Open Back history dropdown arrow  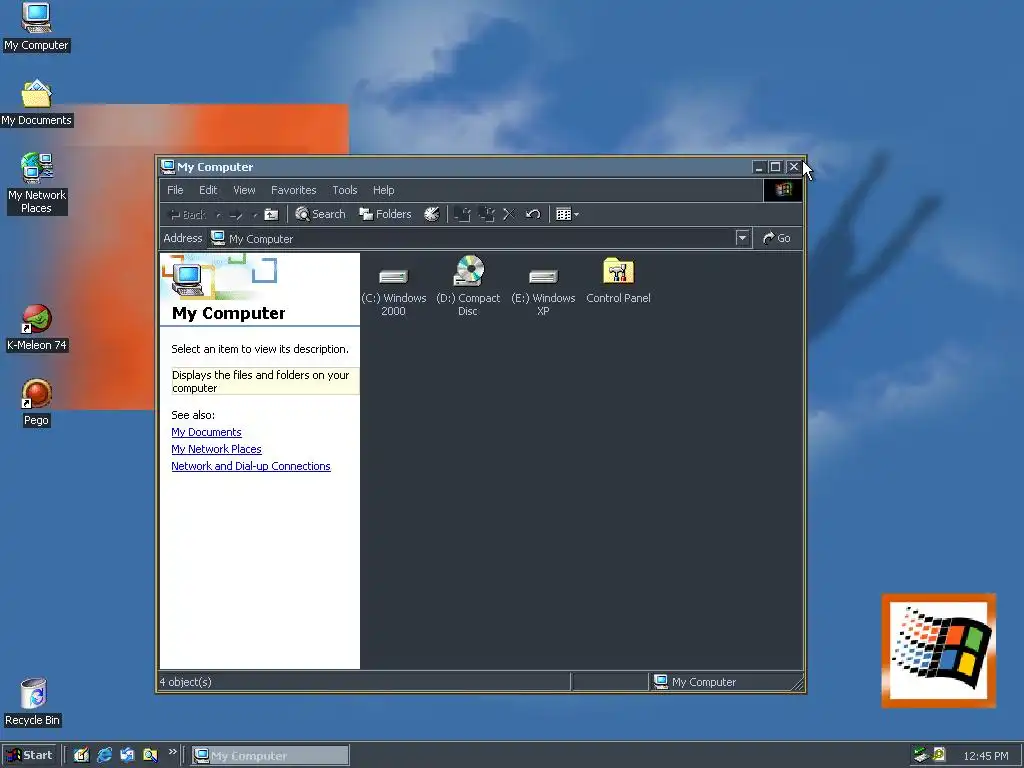(x=218, y=214)
